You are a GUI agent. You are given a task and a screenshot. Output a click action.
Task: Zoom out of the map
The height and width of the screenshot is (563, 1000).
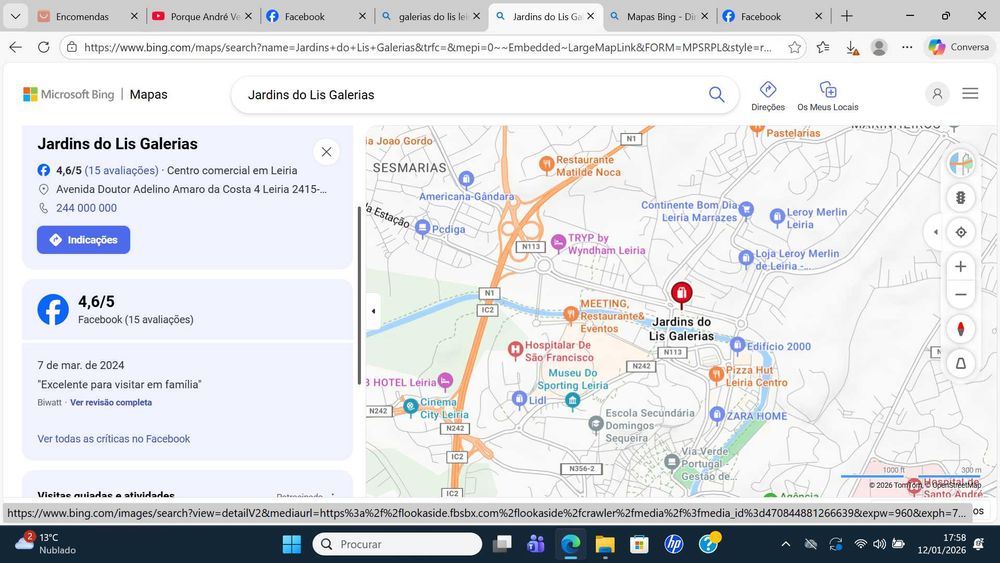pos(960,295)
